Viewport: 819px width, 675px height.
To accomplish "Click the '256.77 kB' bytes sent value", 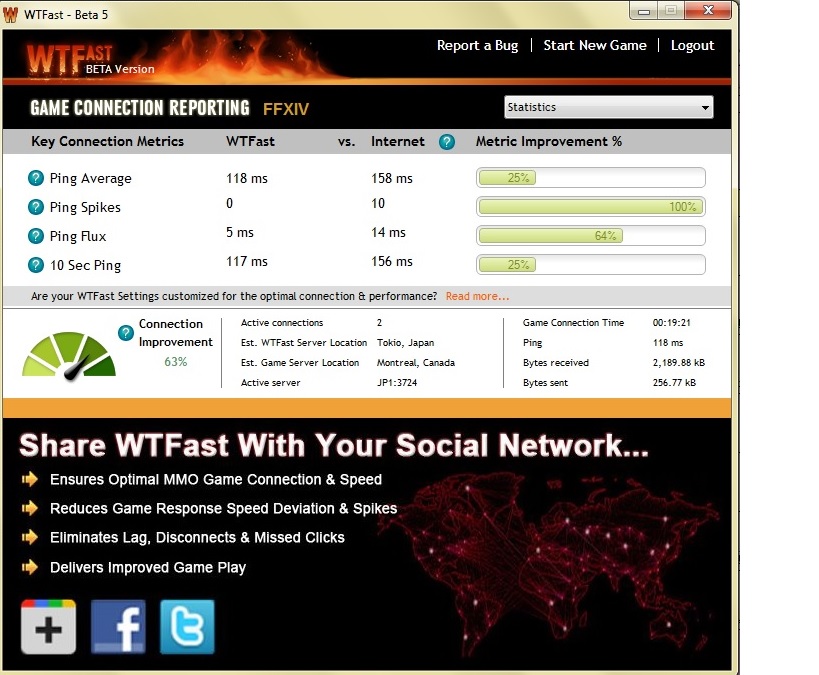I will pyautogui.click(x=674, y=382).
